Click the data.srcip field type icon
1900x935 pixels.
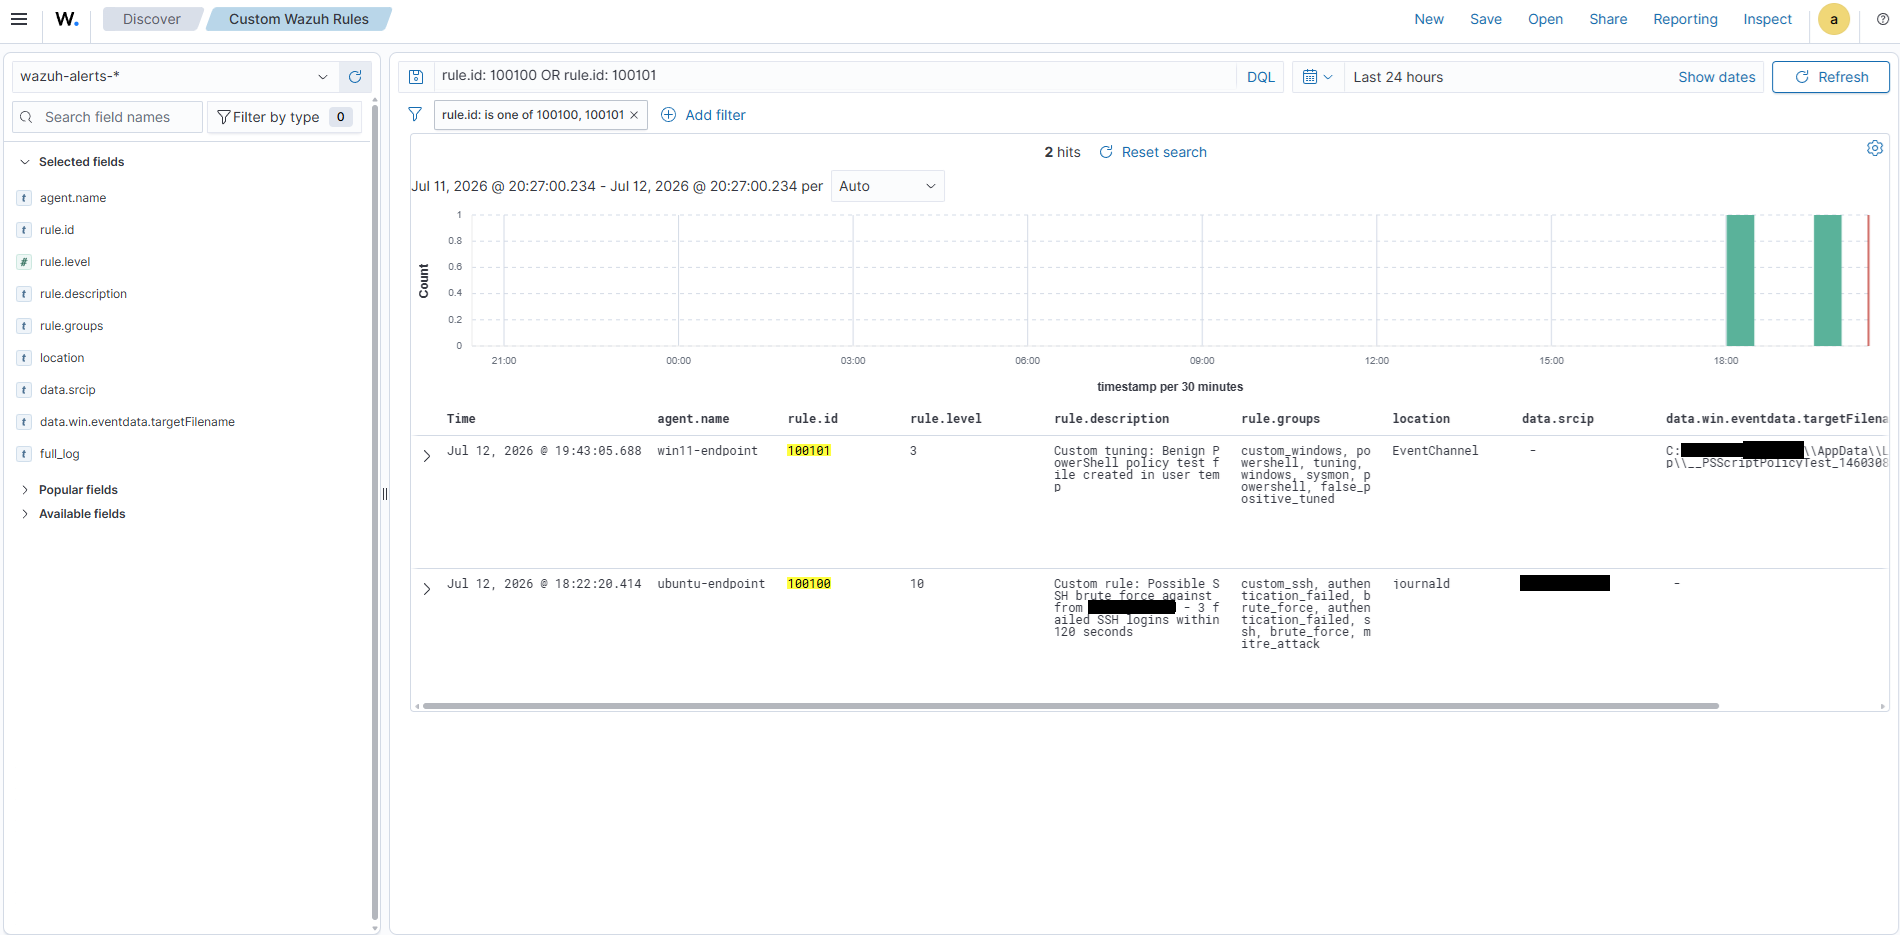24,390
